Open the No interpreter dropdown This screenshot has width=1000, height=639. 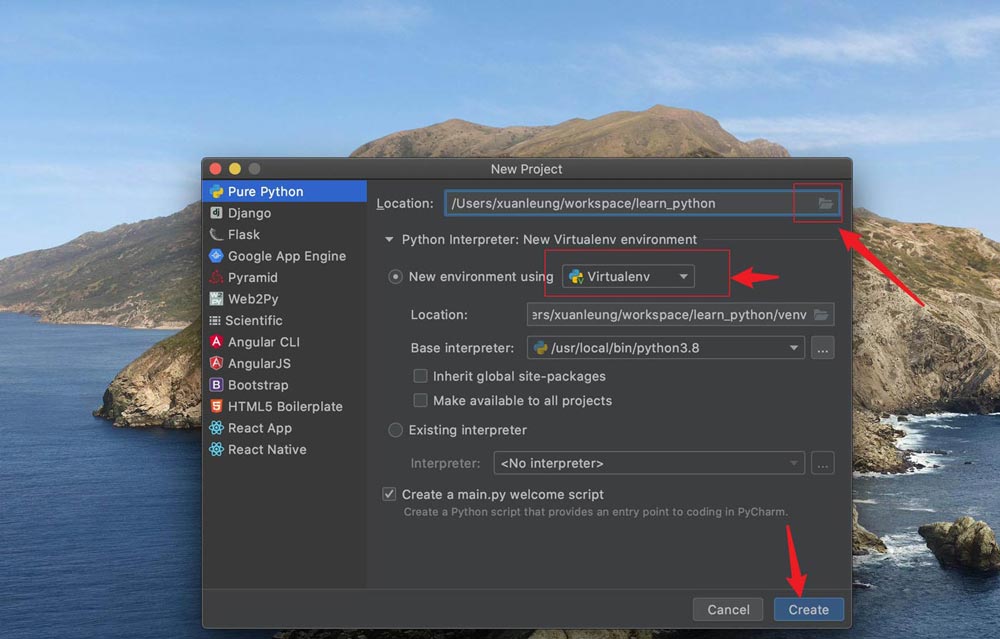tap(649, 464)
